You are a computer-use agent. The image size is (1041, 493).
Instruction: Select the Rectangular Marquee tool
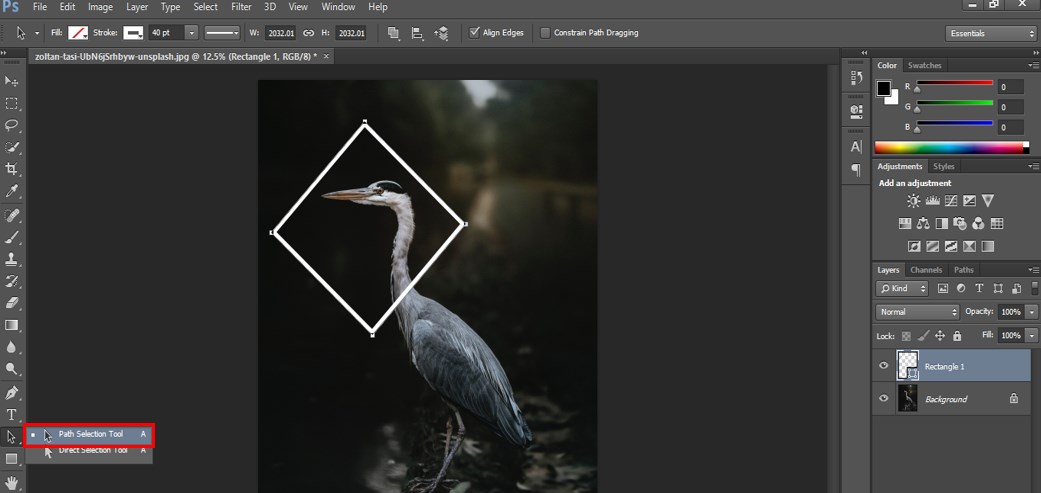click(11, 104)
